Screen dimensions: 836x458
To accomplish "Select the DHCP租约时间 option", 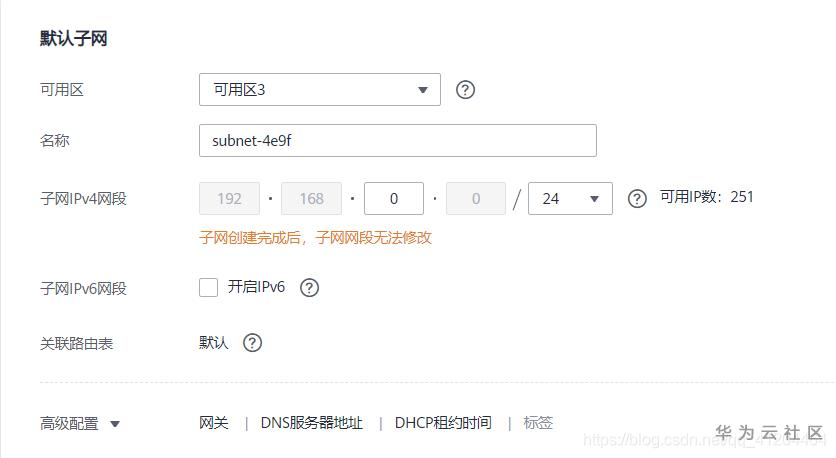I will 443,423.
